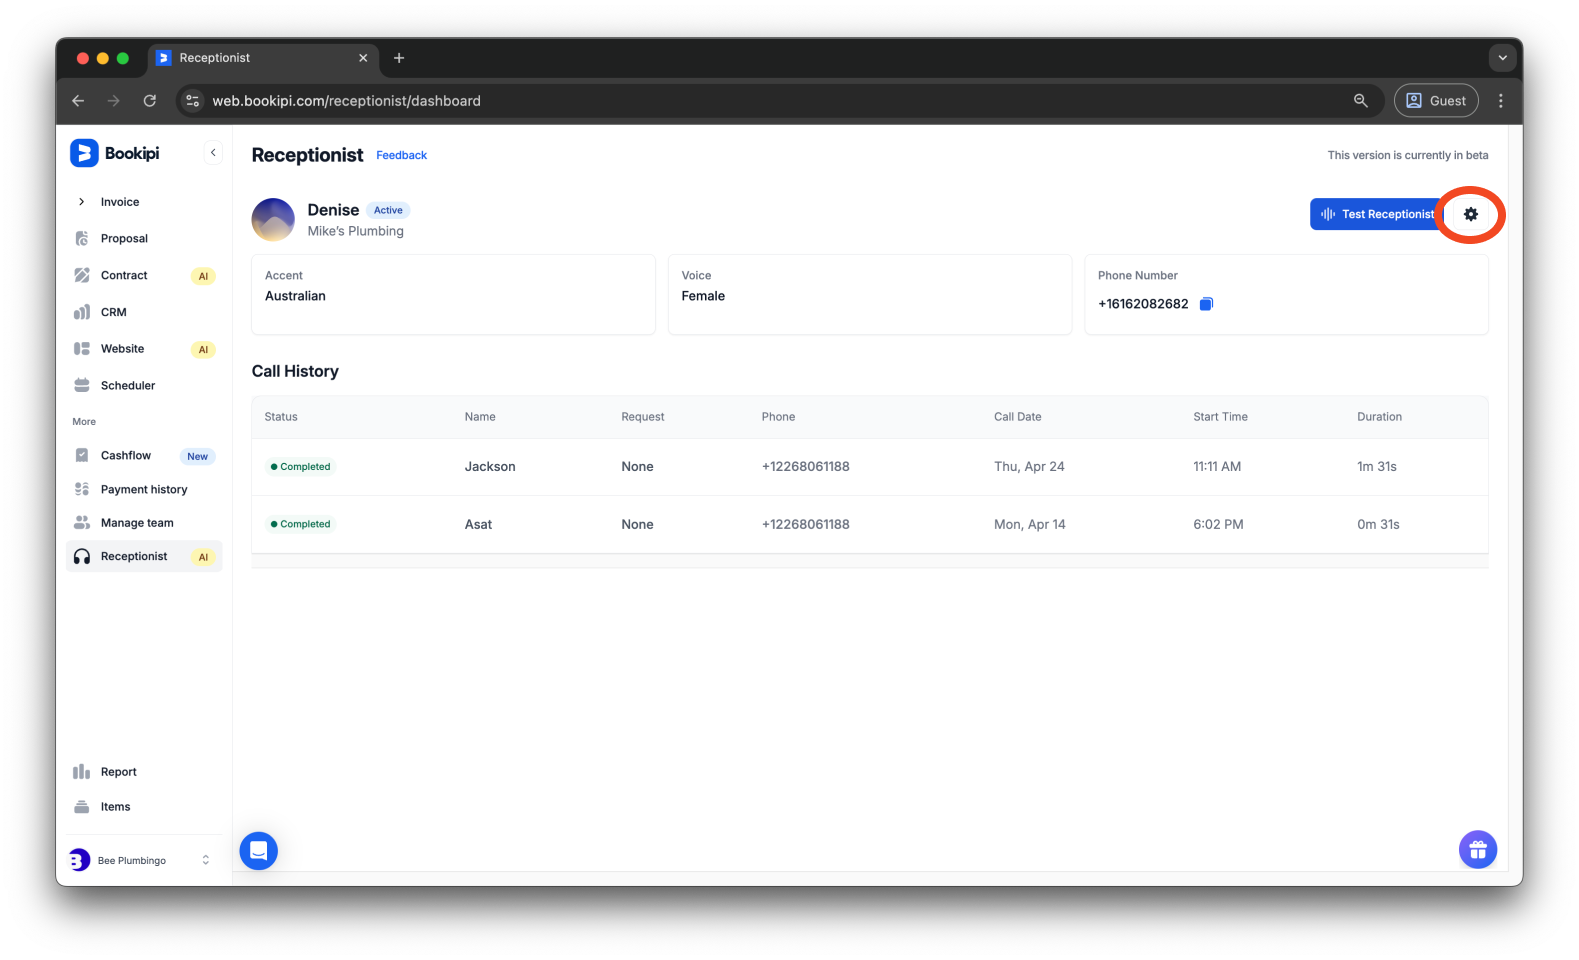Open the Scheduler page
The height and width of the screenshot is (960, 1579).
(x=128, y=386)
